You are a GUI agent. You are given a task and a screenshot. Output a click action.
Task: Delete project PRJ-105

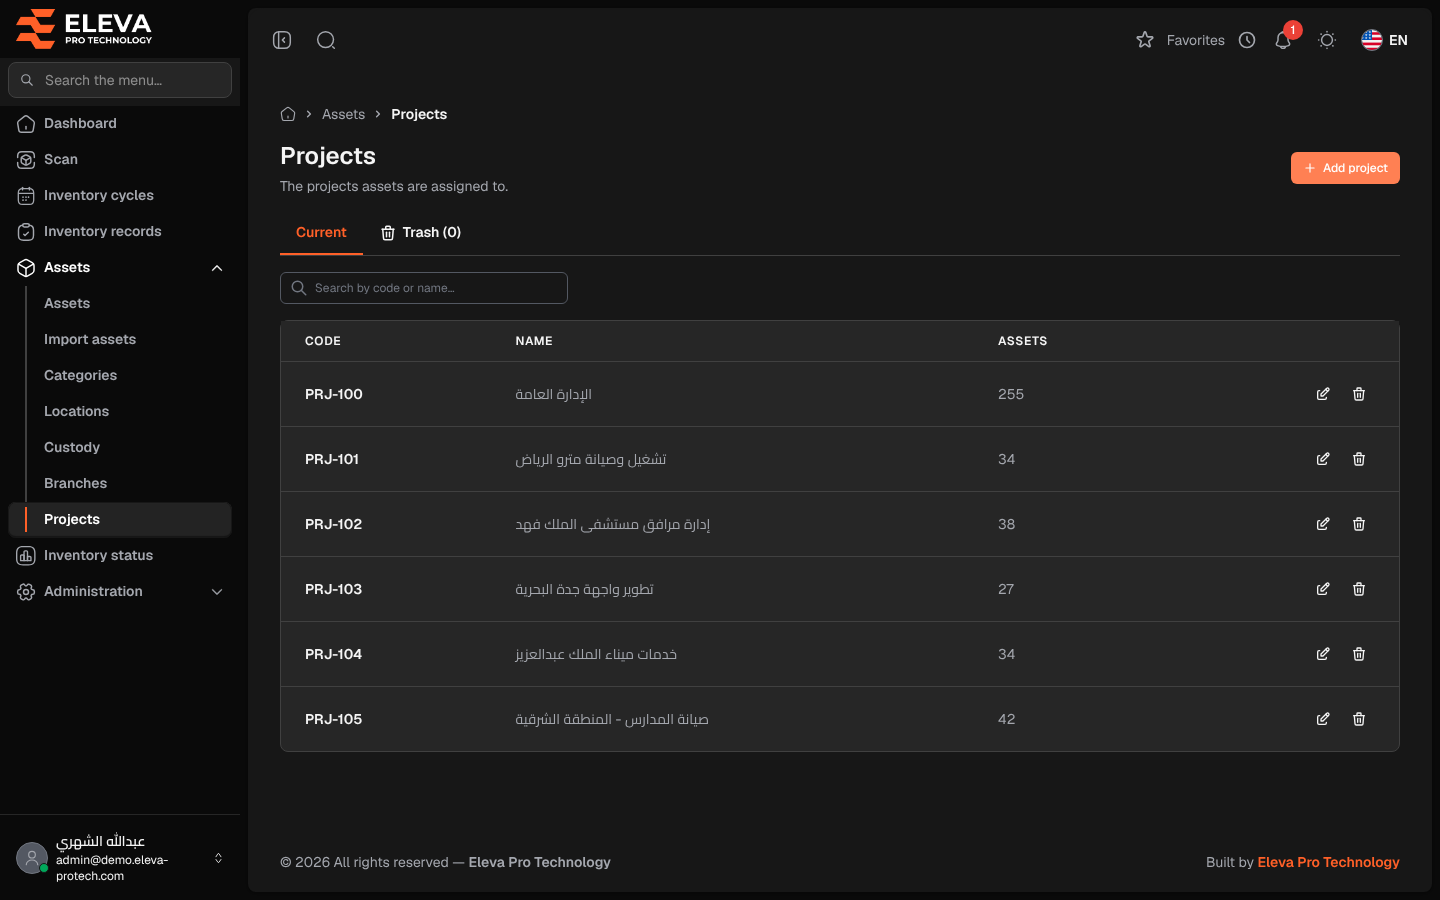[x=1359, y=719]
